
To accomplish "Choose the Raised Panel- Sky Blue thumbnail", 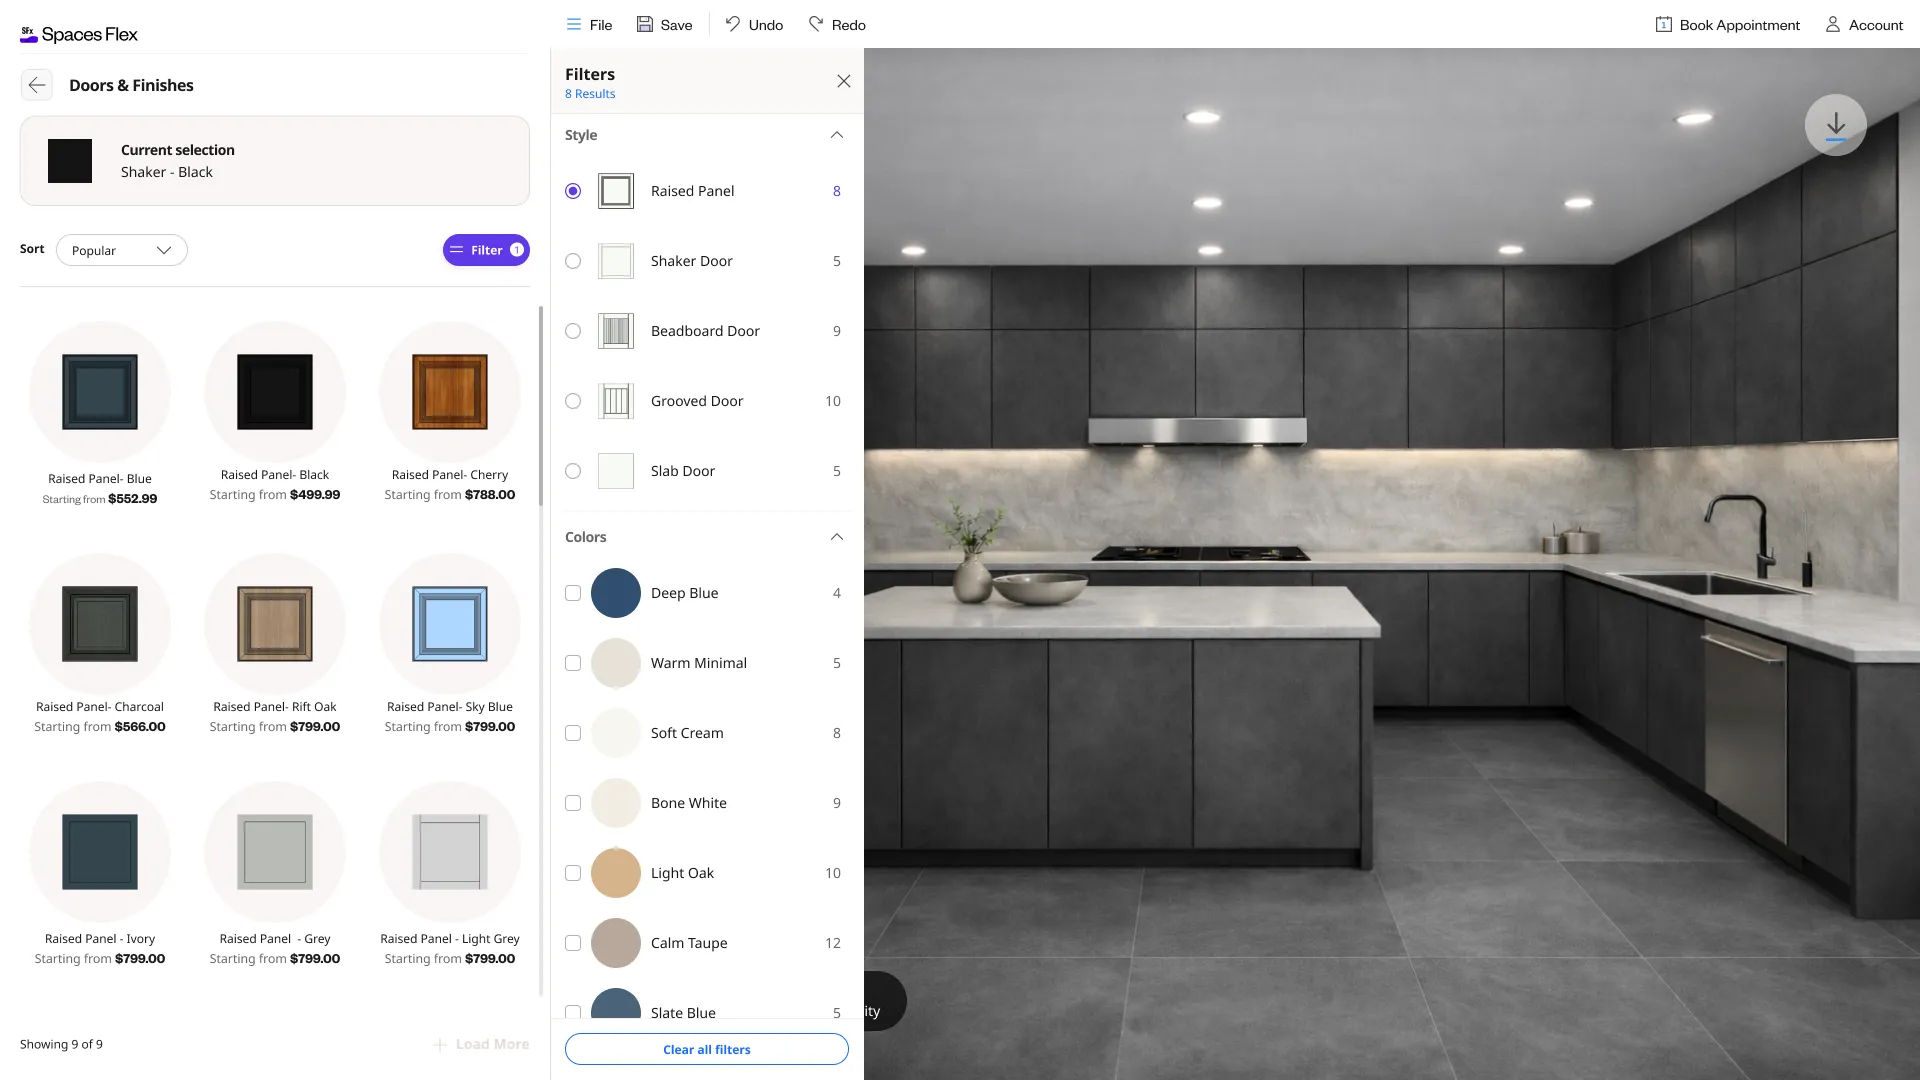I will click(450, 624).
